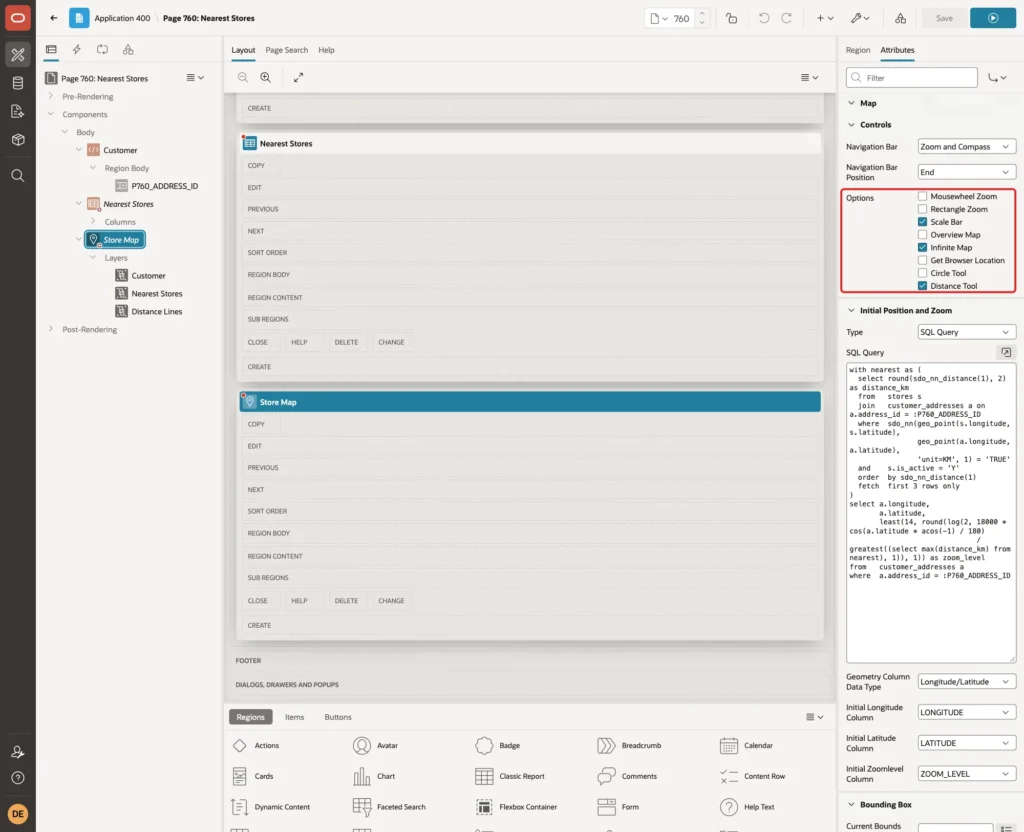1024x832 pixels.
Task: Expand the layout pane to full size
Action: pos(298,77)
